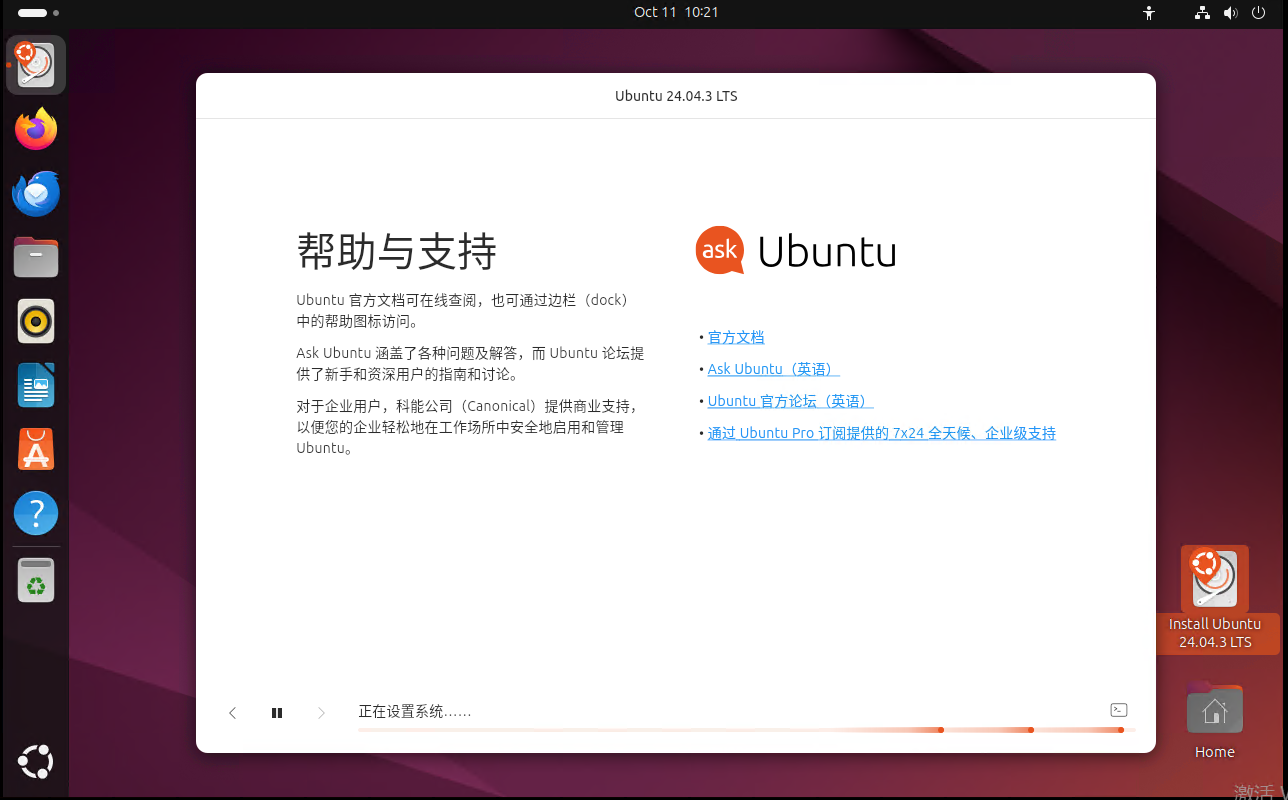Open the Ubuntu 官方论坛（英语） link
Image resolution: width=1288 pixels, height=800 pixels.
[x=789, y=401]
